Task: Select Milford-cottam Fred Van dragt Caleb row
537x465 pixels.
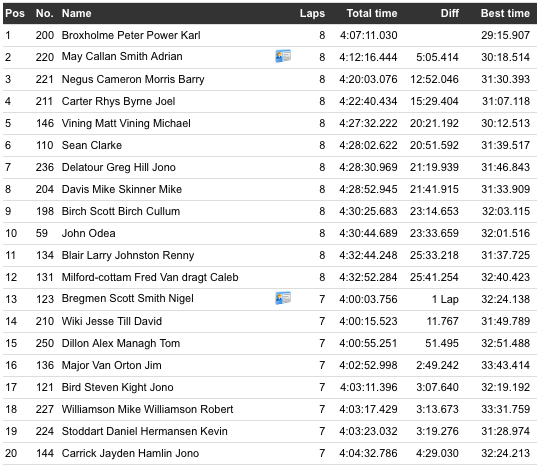Action: click(x=270, y=277)
